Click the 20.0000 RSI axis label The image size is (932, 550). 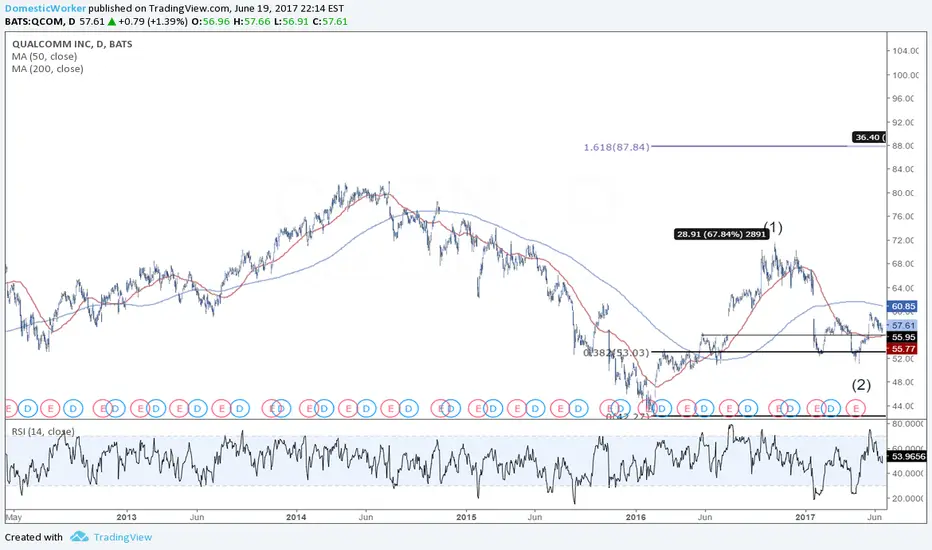tap(908, 498)
